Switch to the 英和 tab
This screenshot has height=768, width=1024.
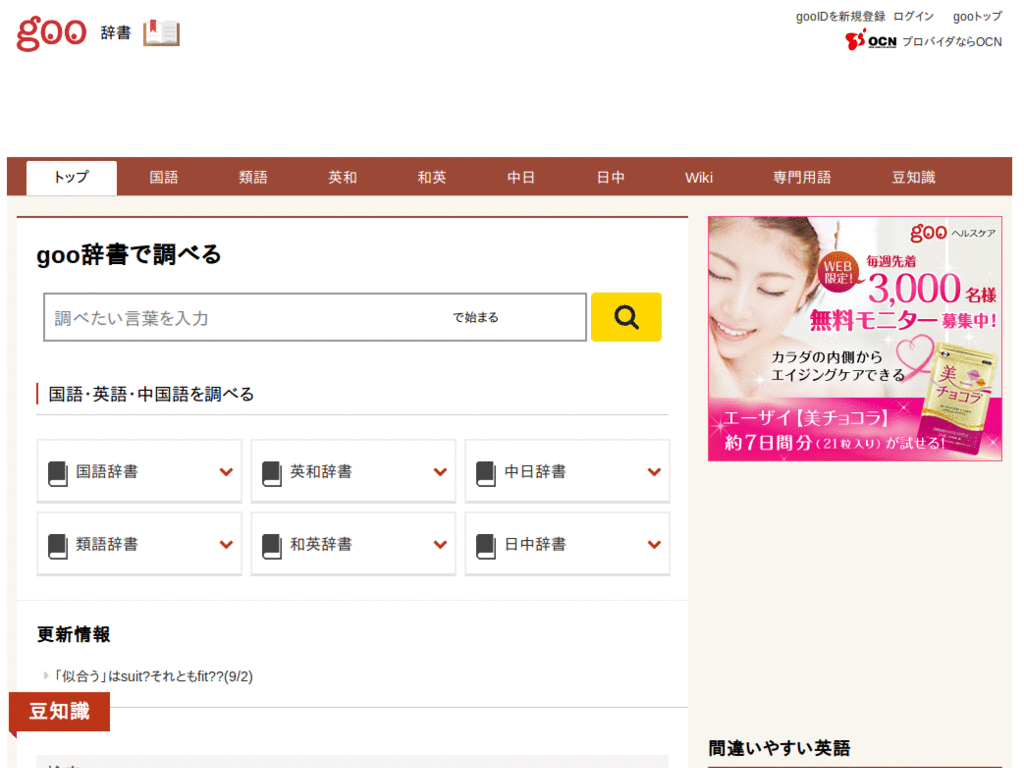click(342, 177)
